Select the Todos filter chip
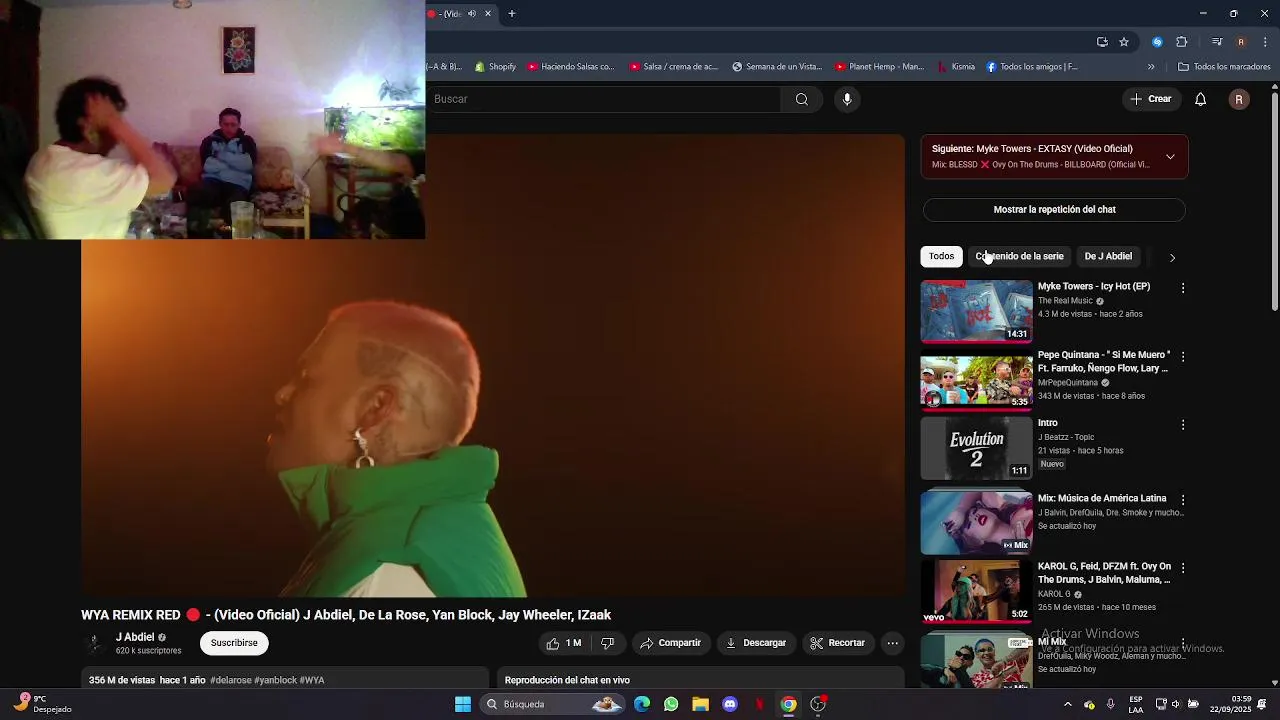Screen dimensions: 1280x720 [941, 256]
